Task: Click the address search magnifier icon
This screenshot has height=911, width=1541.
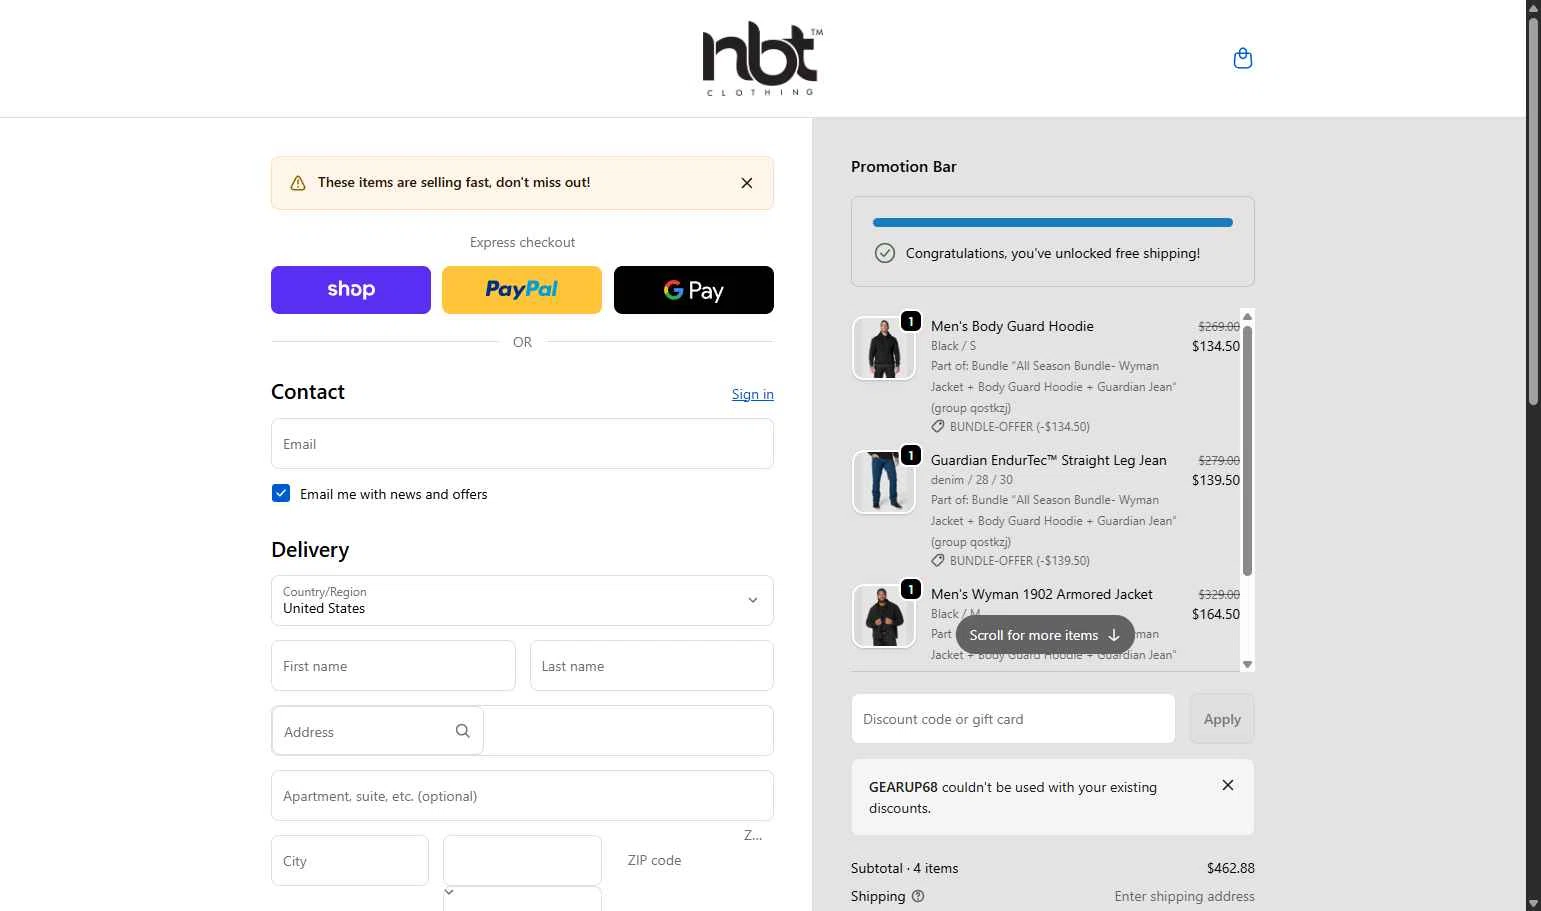Action: pos(462,731)
